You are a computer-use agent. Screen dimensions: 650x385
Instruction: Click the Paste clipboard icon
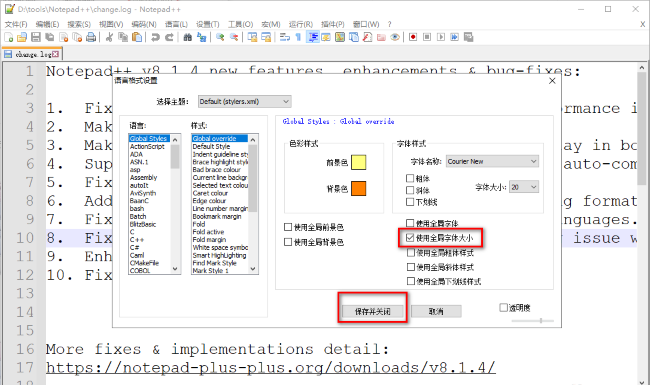(137, 37)
